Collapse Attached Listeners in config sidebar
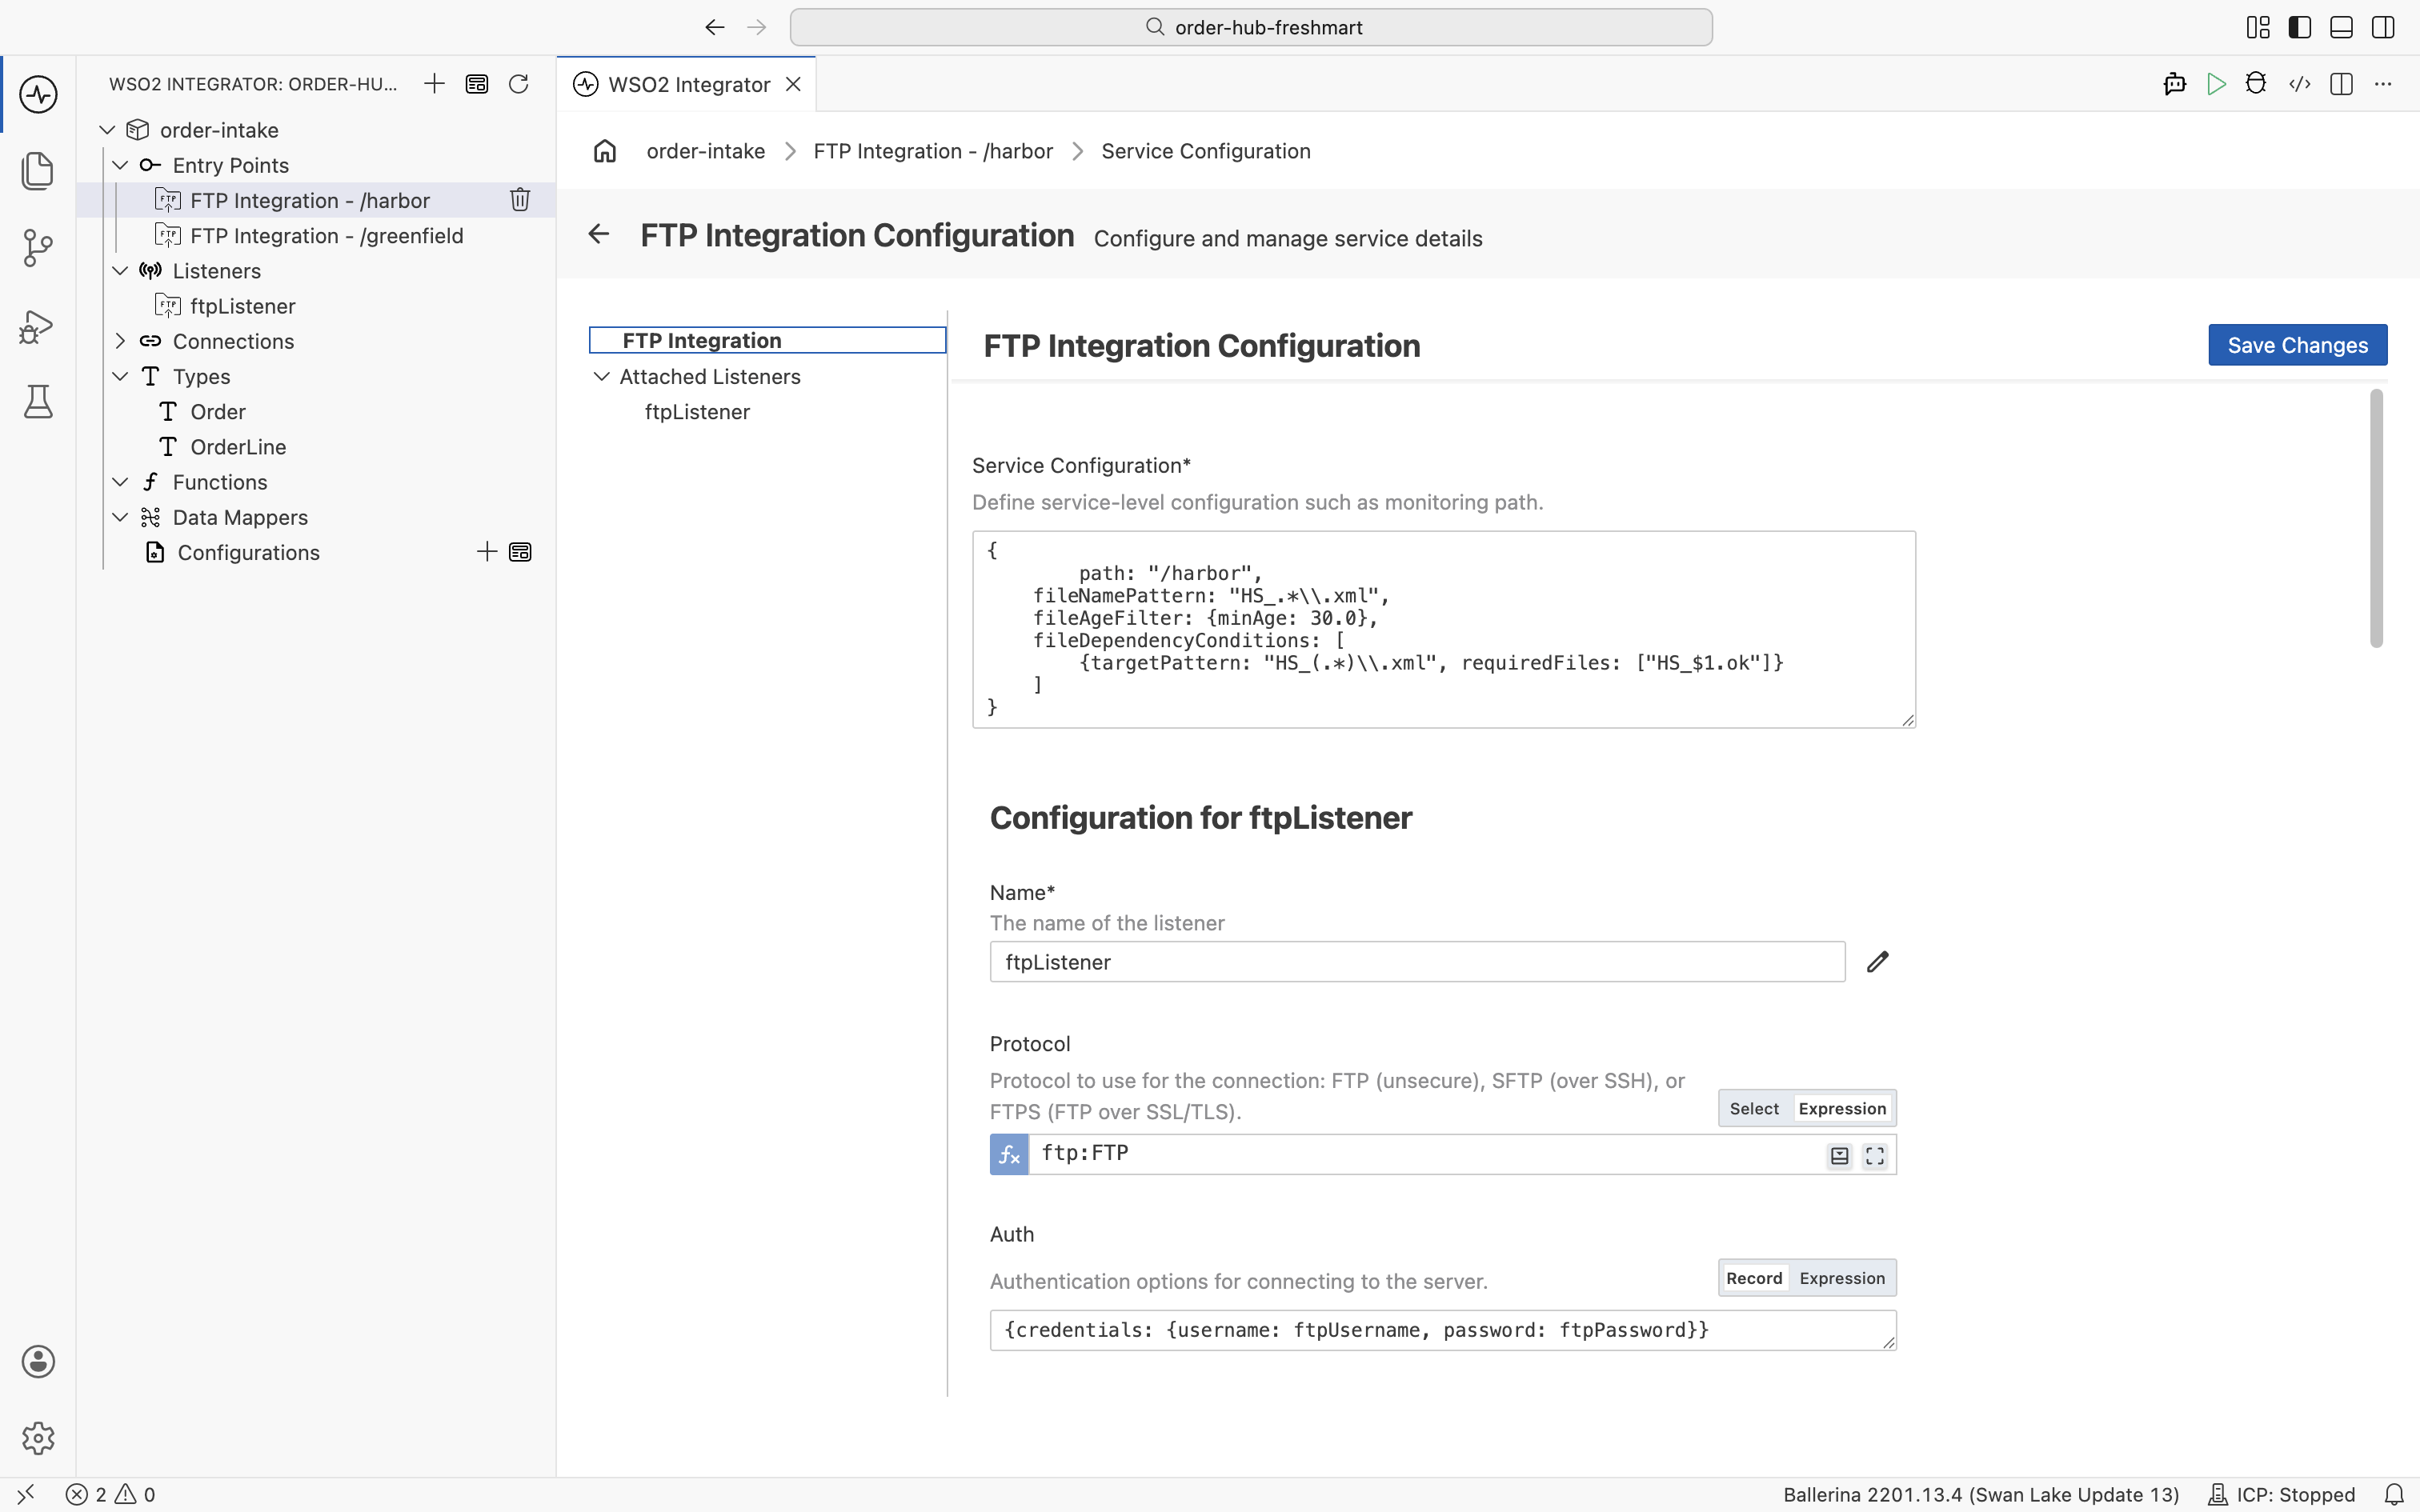The height and width of the screenshot is (1512, 2420). (x=602, y=376)
